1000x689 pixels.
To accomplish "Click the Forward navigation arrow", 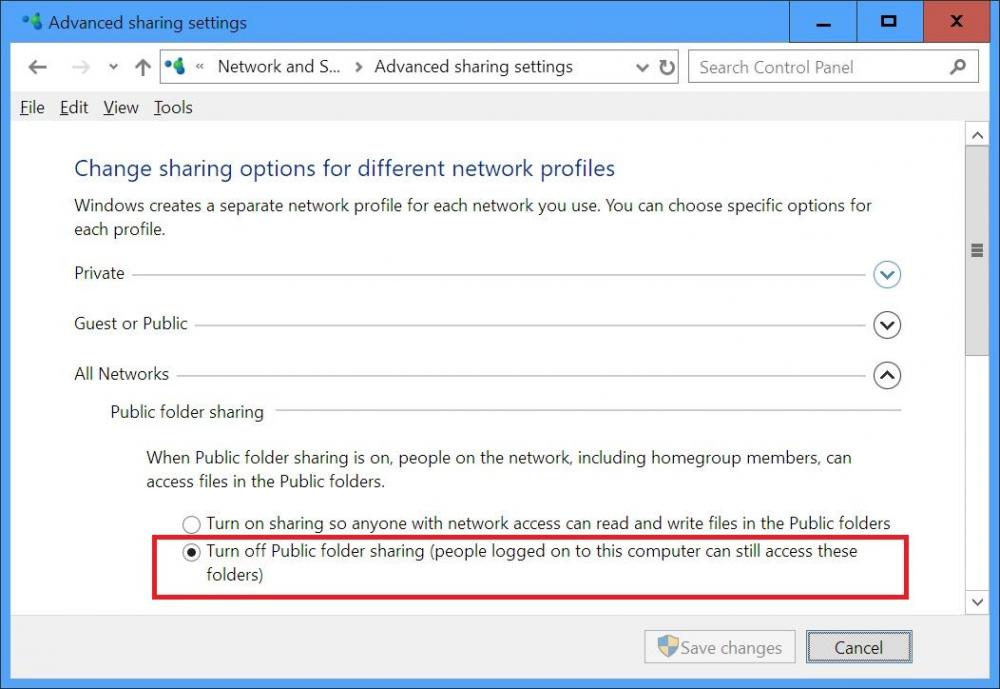I will (x=81, y=67).
